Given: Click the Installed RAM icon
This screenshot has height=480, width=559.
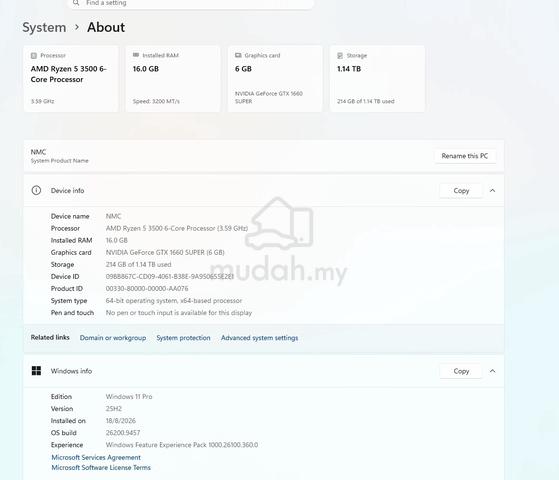Looking at the screenshot, I should pyautogui.click(x=136, y=55).
